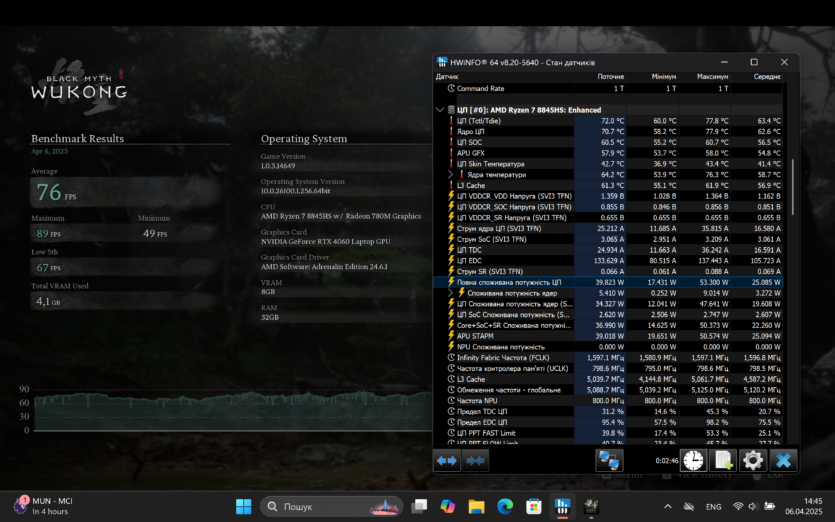This screenshot has width=835, height=522.
Task: Expand the Ядра температури row
Action: (451, 174)
